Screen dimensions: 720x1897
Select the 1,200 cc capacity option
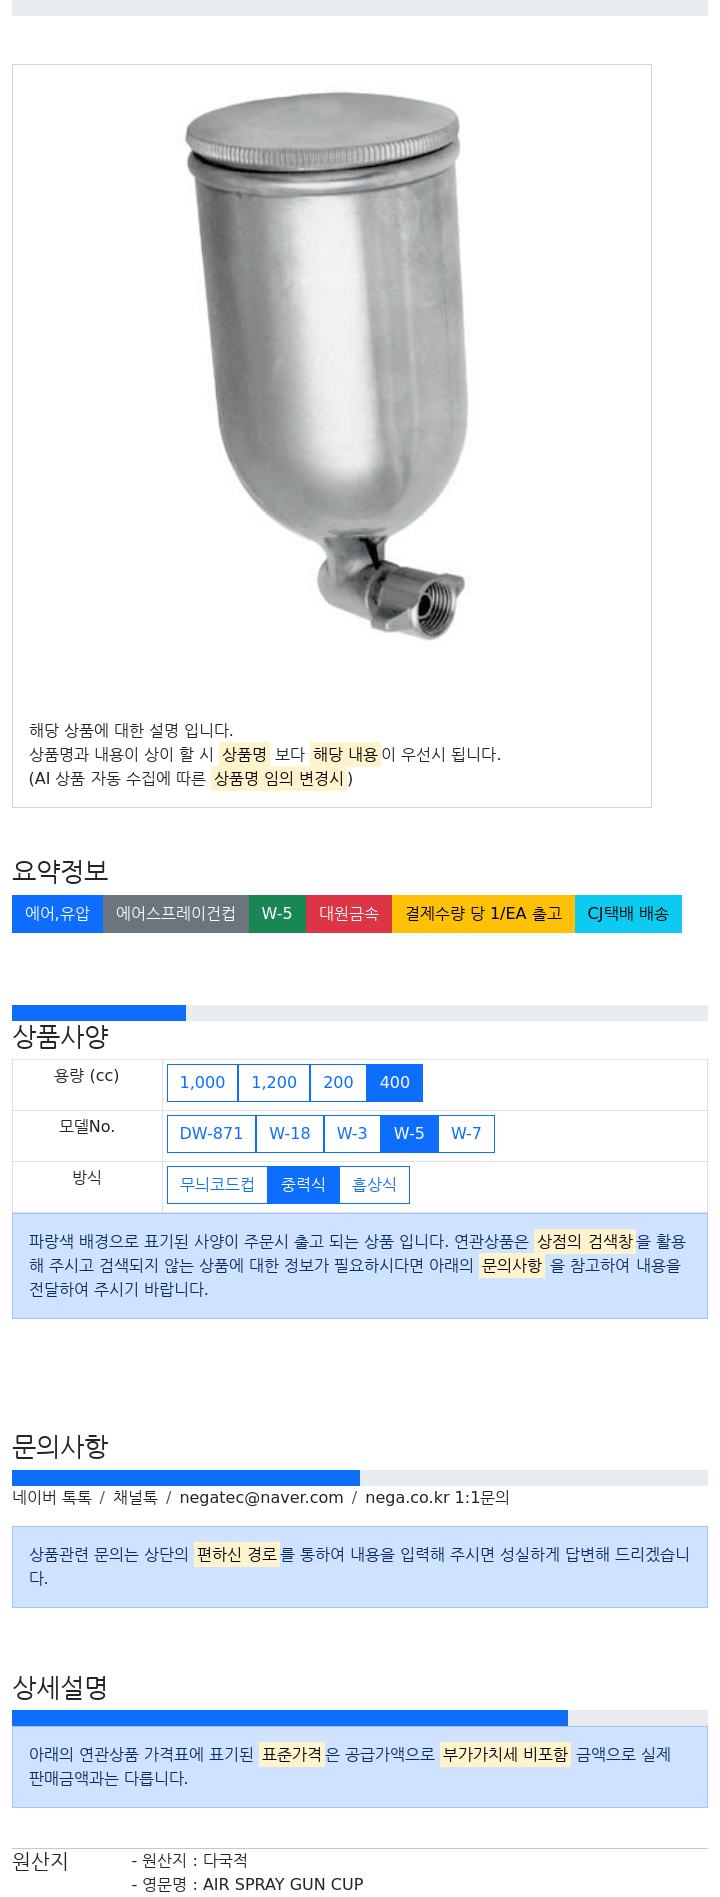click(274, 1082)
